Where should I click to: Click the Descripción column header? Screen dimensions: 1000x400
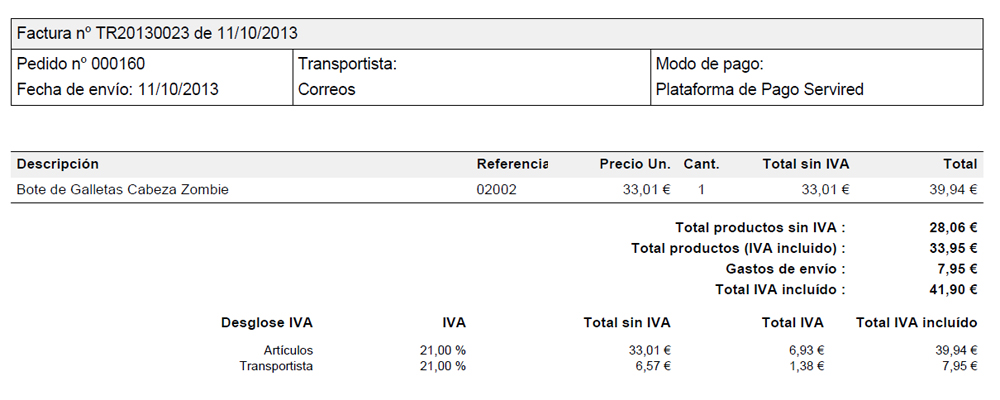click(x=57, y=164)
